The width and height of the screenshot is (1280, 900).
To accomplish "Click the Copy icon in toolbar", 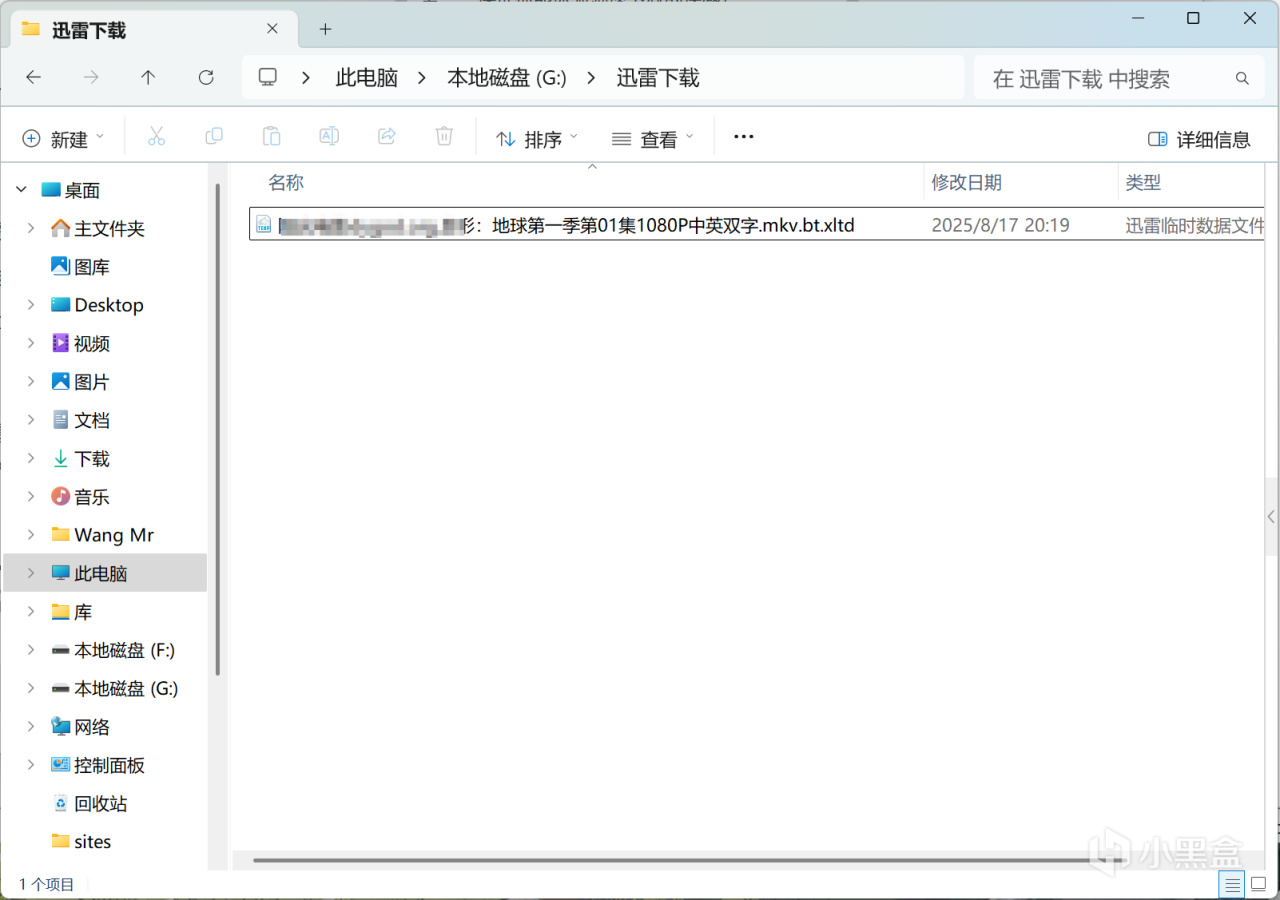I will coord(214,137).
